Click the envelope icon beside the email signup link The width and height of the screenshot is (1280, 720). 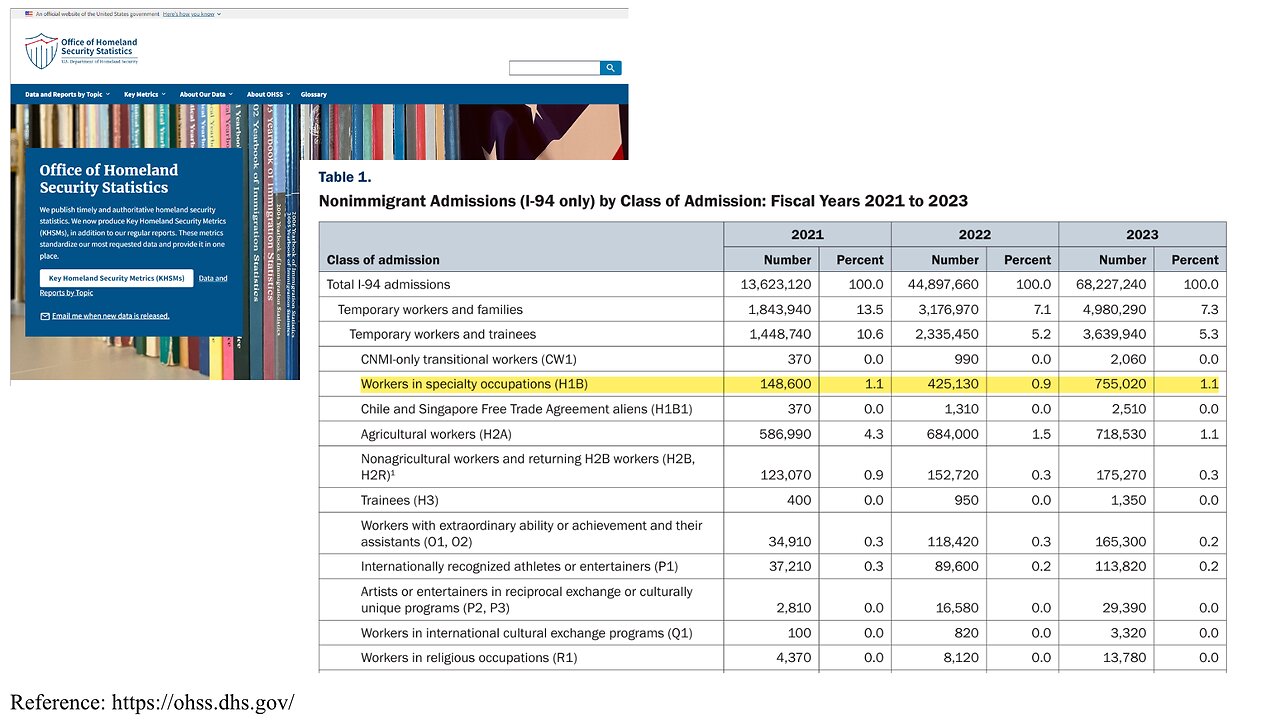pyautogui.click(x=45, y=316)
